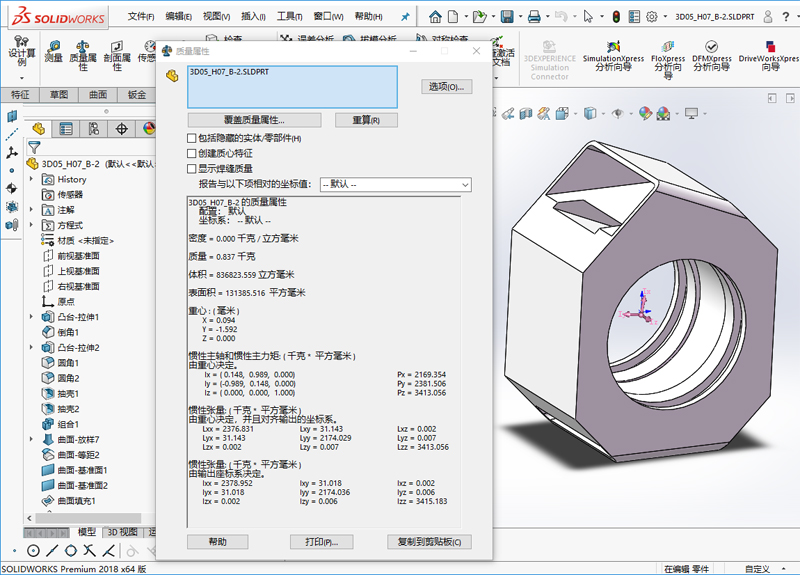Toggle the show weld bead mass checkbox
The height and width of the screenshot is (575, 800).
(192, 169)
